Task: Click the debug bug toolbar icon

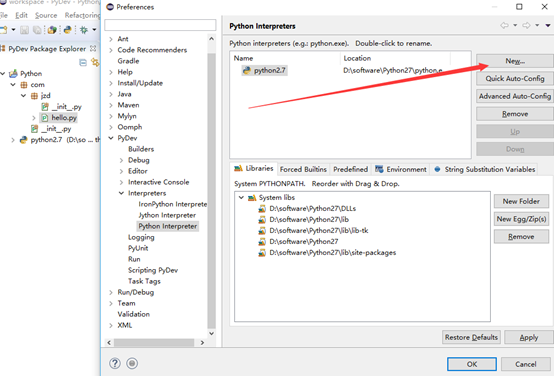Action: point(84,30)
